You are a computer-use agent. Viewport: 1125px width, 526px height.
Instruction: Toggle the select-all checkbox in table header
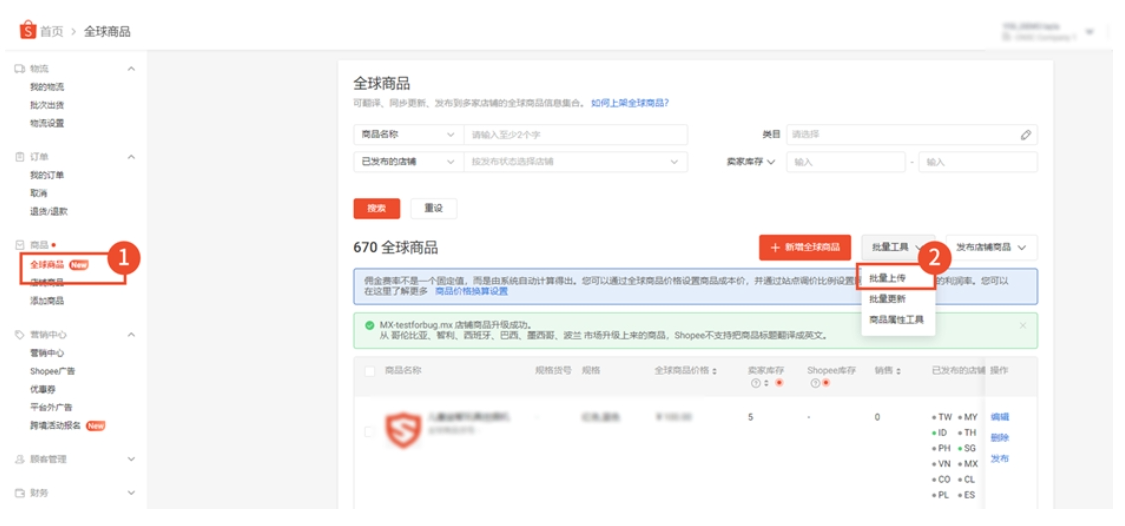pyautogui.click(x=370, y=371)
